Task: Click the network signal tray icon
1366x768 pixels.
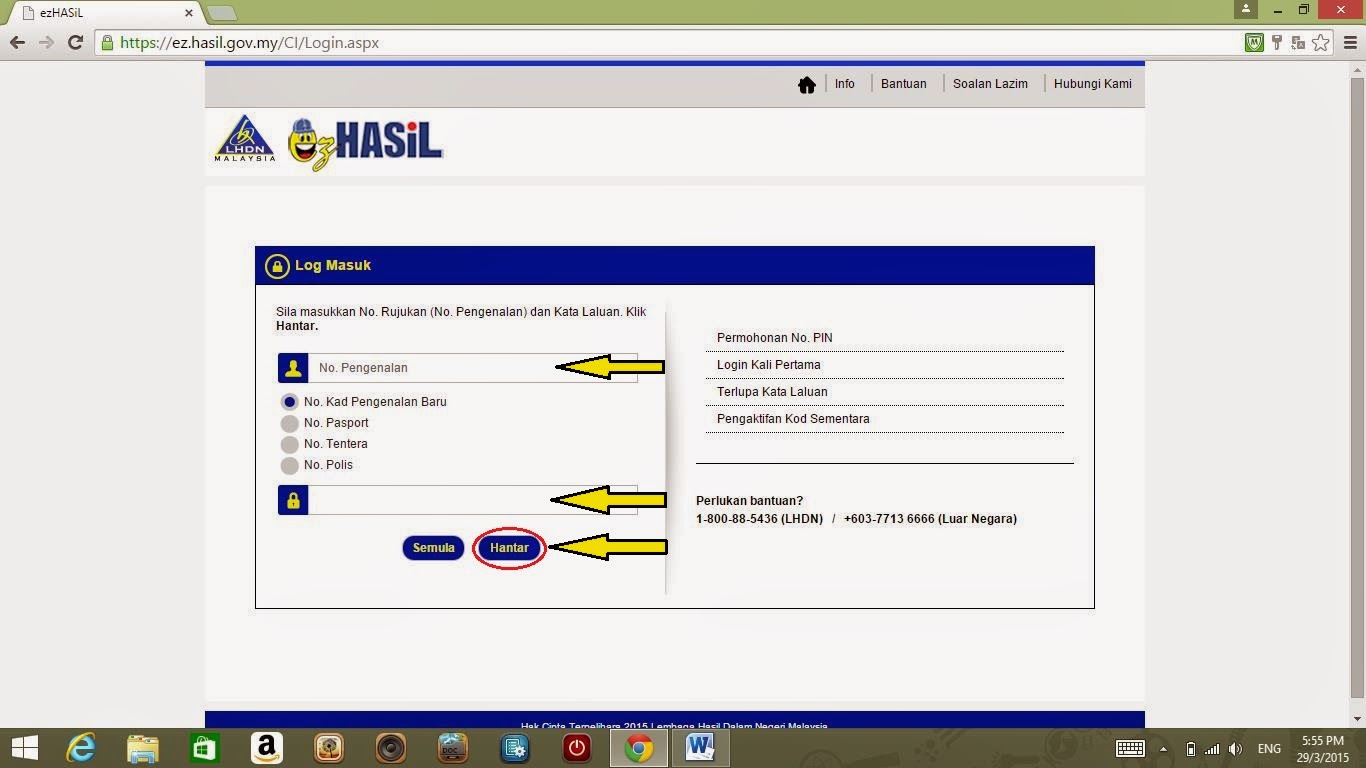Action: pyautogui.click(x=1212, y=749)
